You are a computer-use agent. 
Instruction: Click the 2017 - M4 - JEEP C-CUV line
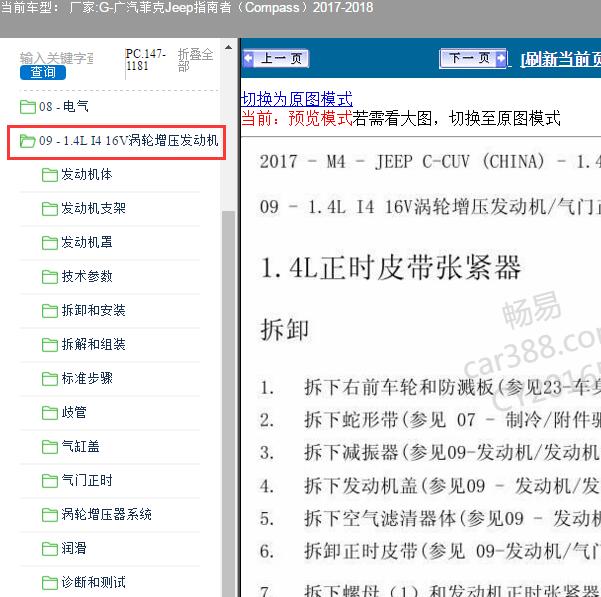tap(430, 161)
